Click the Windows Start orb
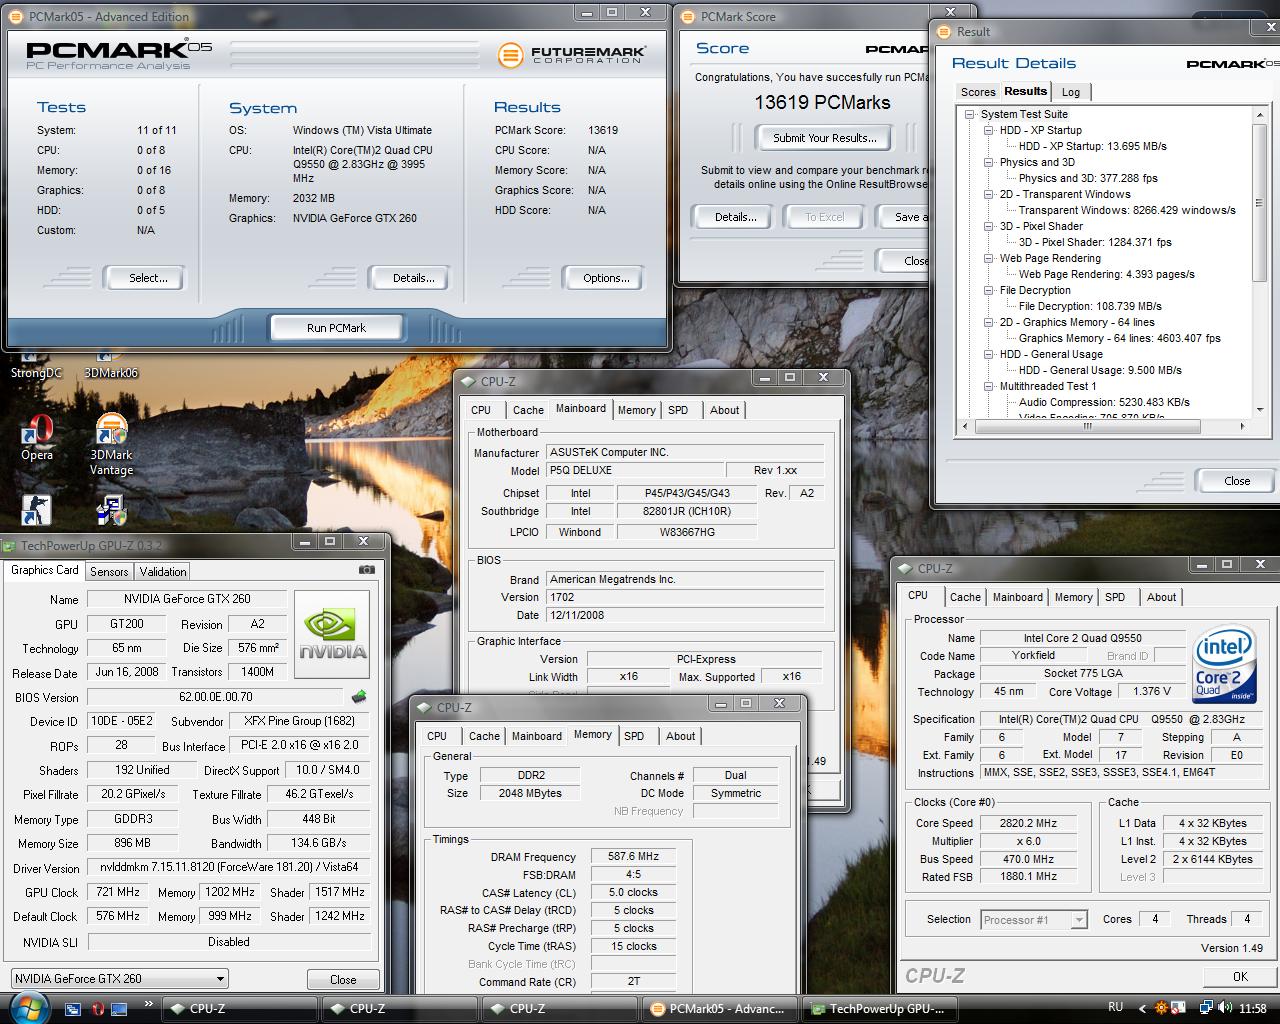1280x1024 pixels. pyautogui.click(x=28, y=1006)
